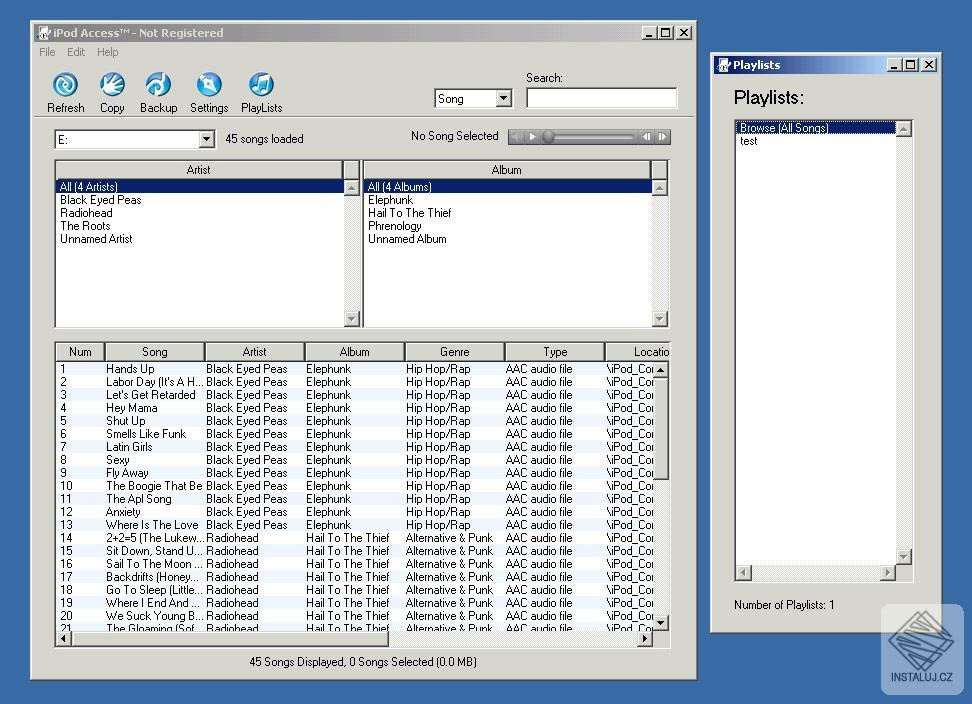
Task: Open the Help menu
Action: click(x=107, y=52)
